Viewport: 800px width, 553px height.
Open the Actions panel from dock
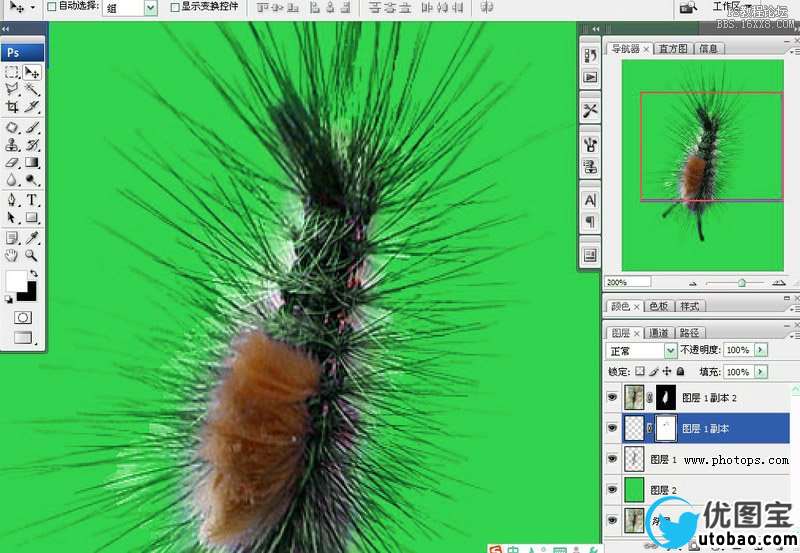590,78
